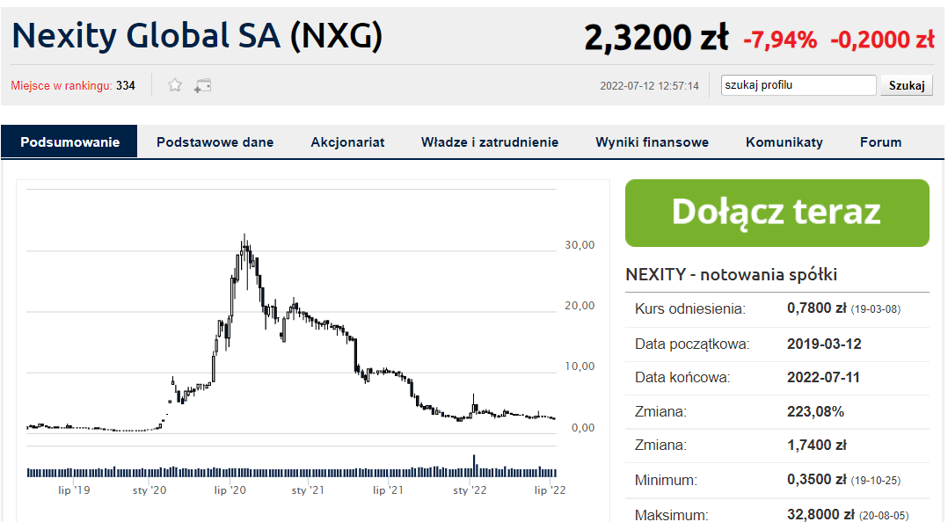Screen dimensions: 948x522
Task: Click the add-to-portfolio wallet icon
Action: 203,86
